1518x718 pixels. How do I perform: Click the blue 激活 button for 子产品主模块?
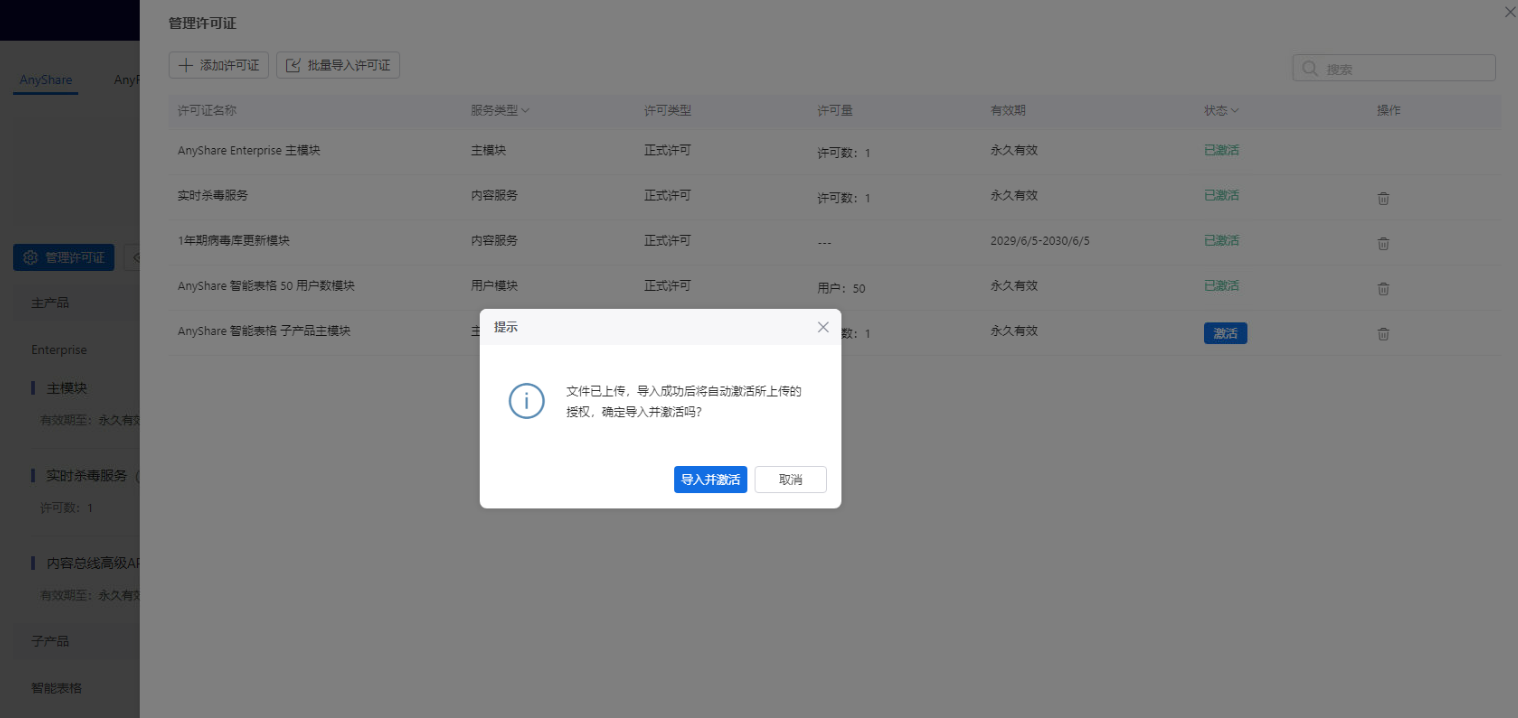tap(1225, 334)
